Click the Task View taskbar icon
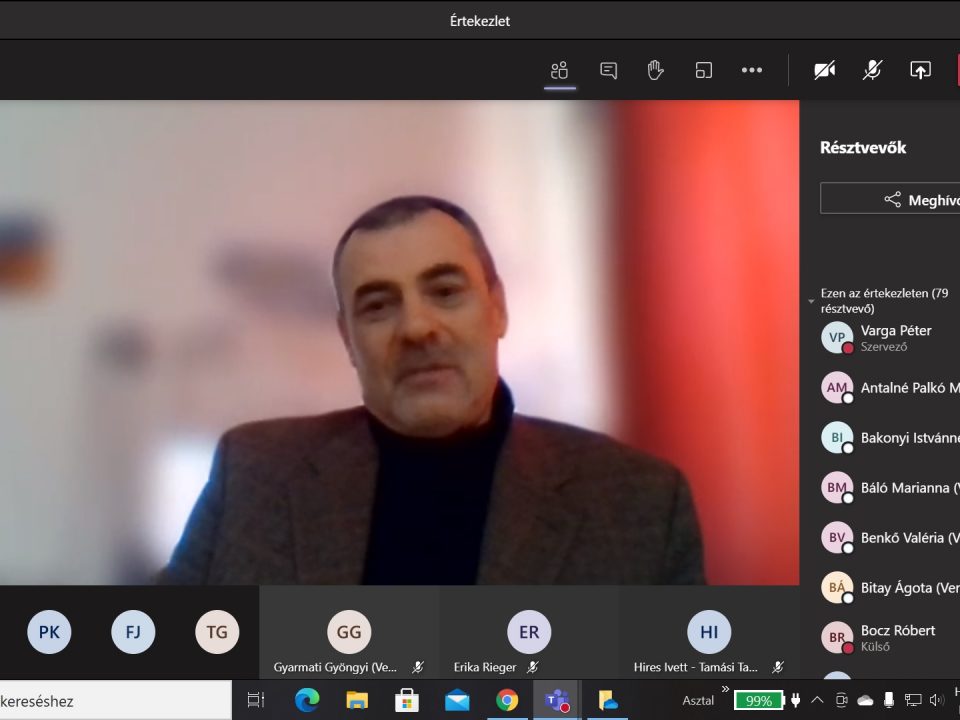The image size is (960, 720). pyautogui.click(x=256, y=700)
